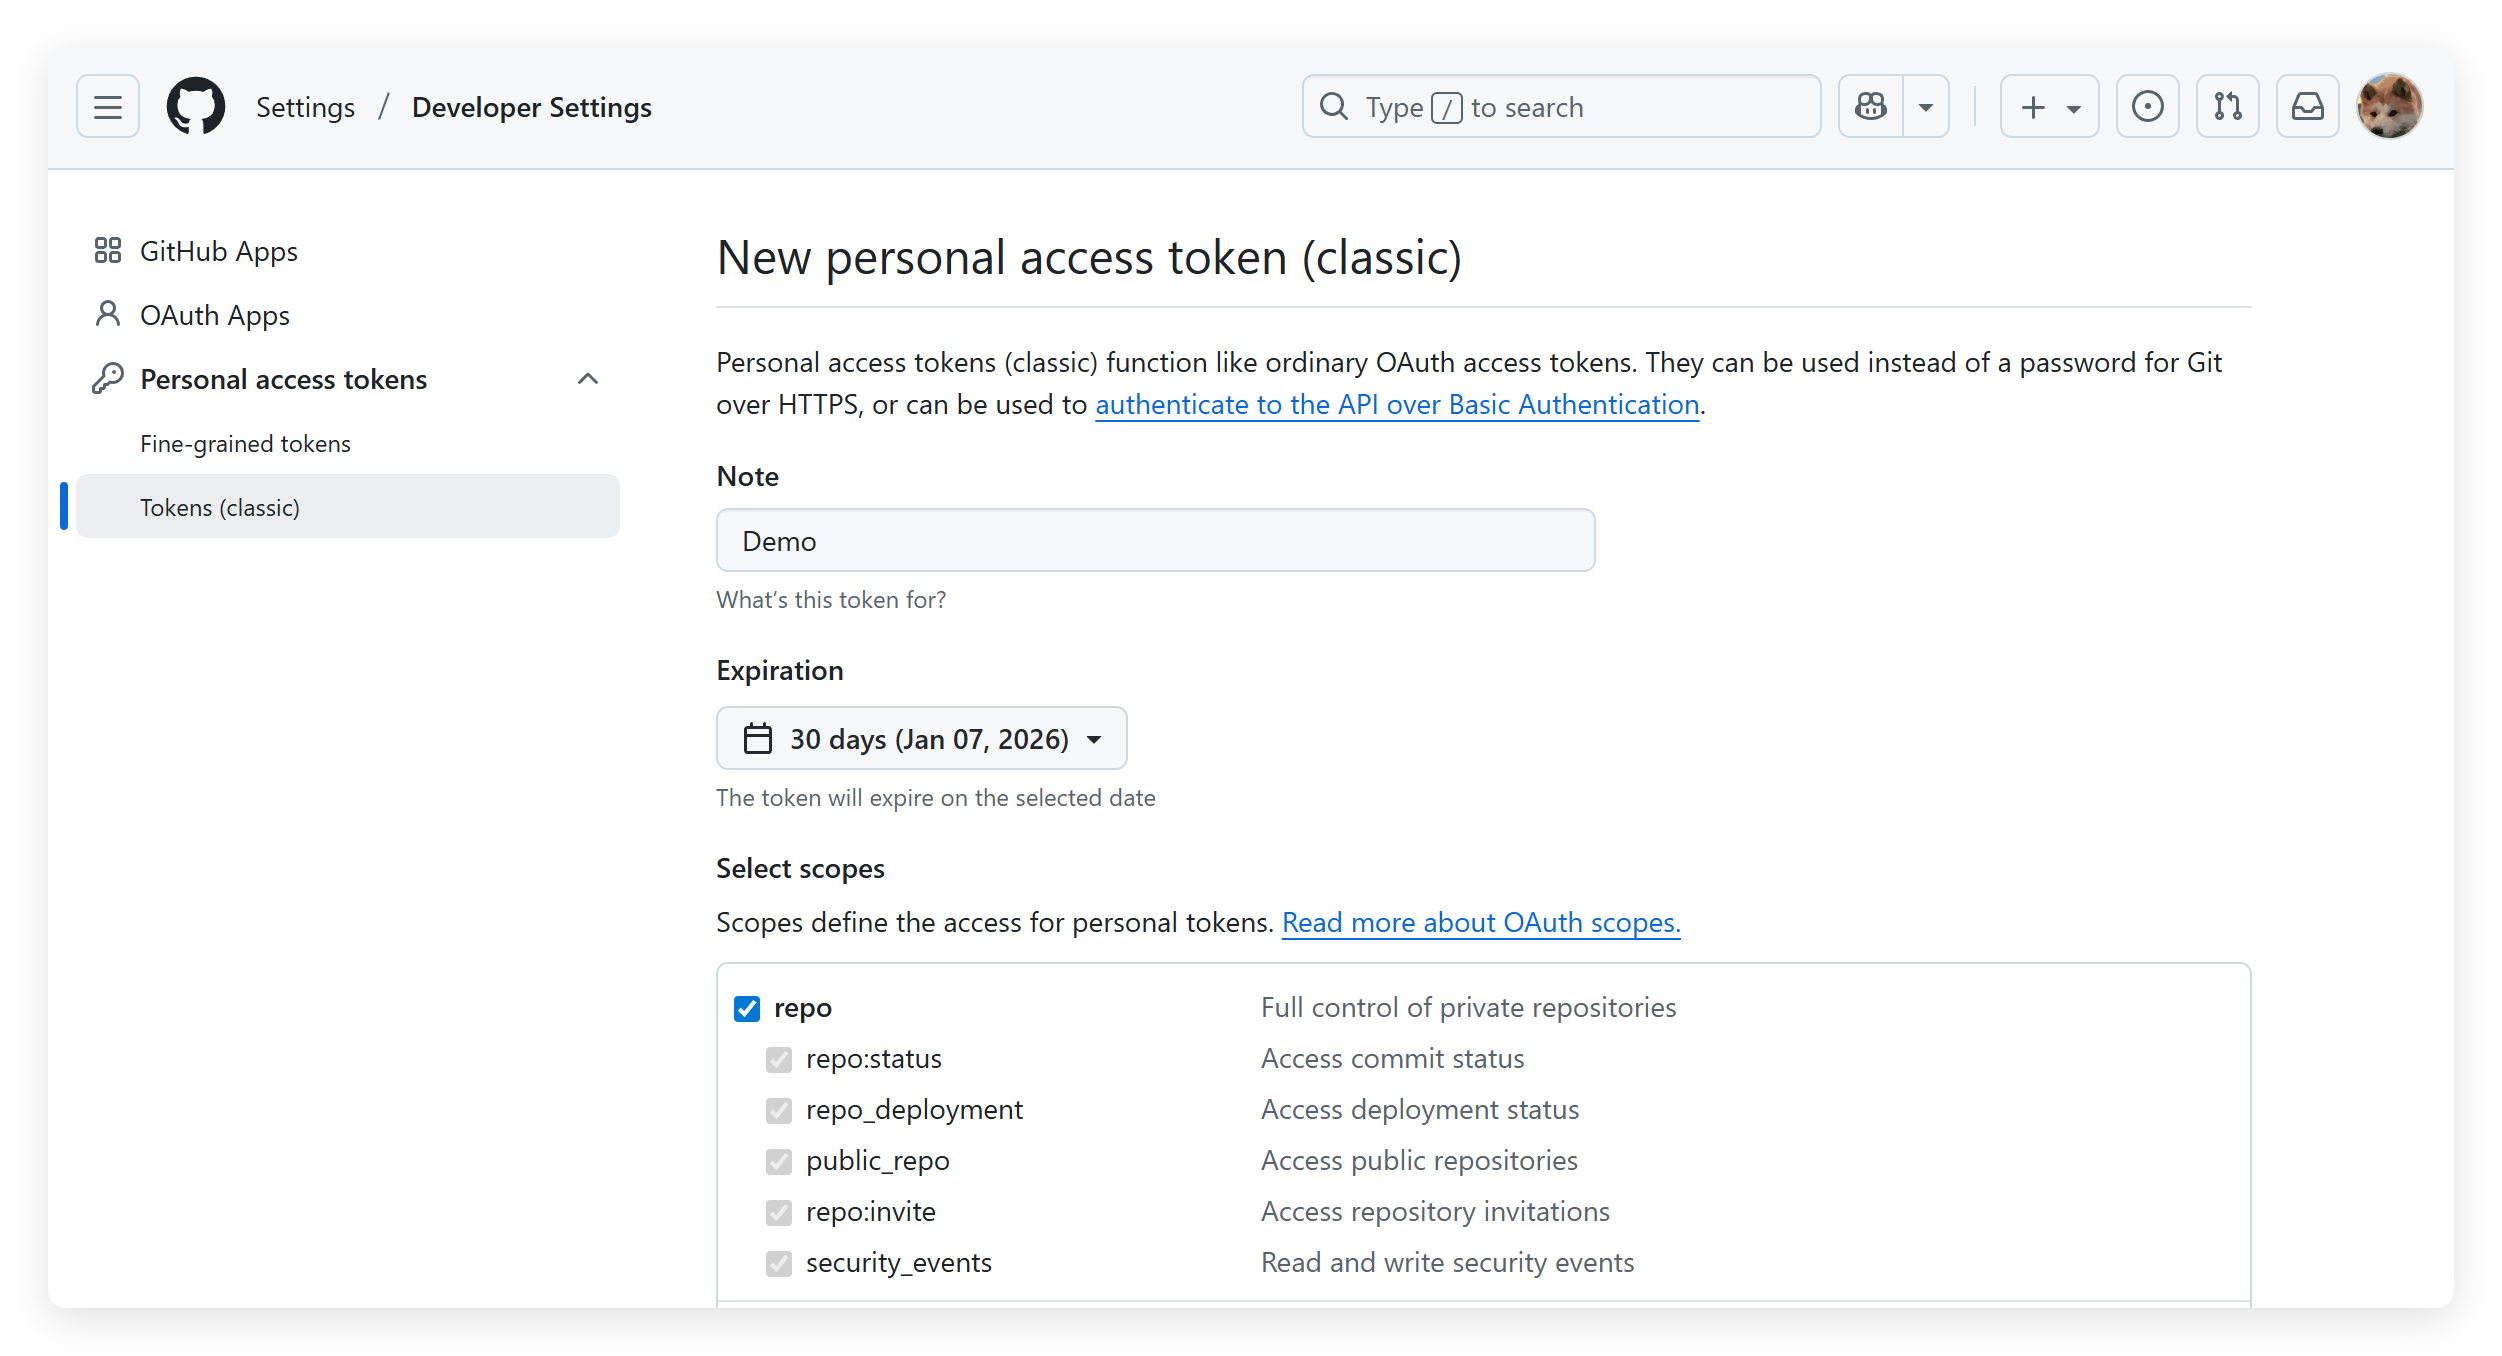
Task: Click the Note input field
Action: [1155, 541]
